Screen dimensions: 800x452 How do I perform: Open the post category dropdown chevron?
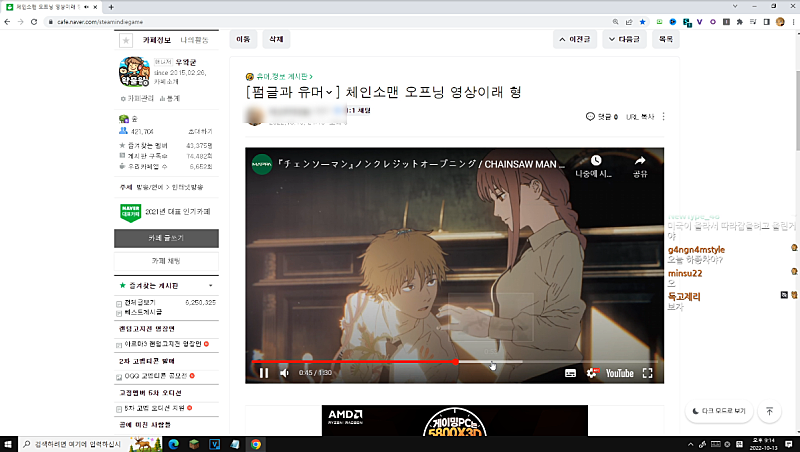329,92
